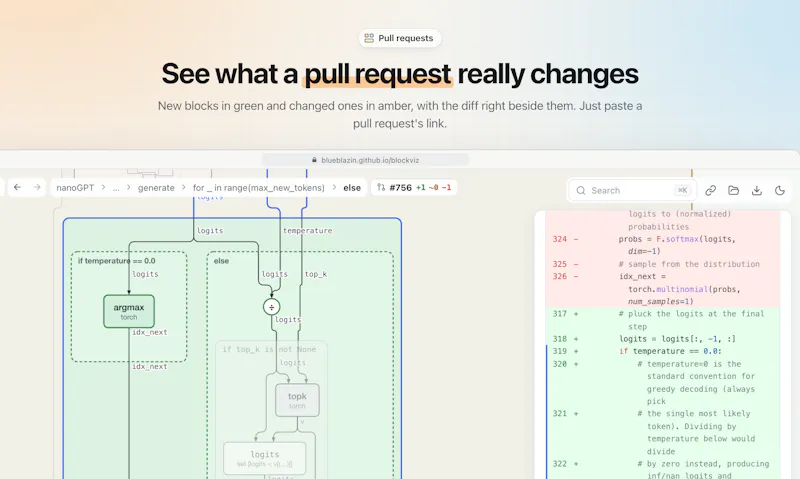This screenshot has height=479, width=800.
Task: Click diff line number 319
Action: [x=559, y=351]
